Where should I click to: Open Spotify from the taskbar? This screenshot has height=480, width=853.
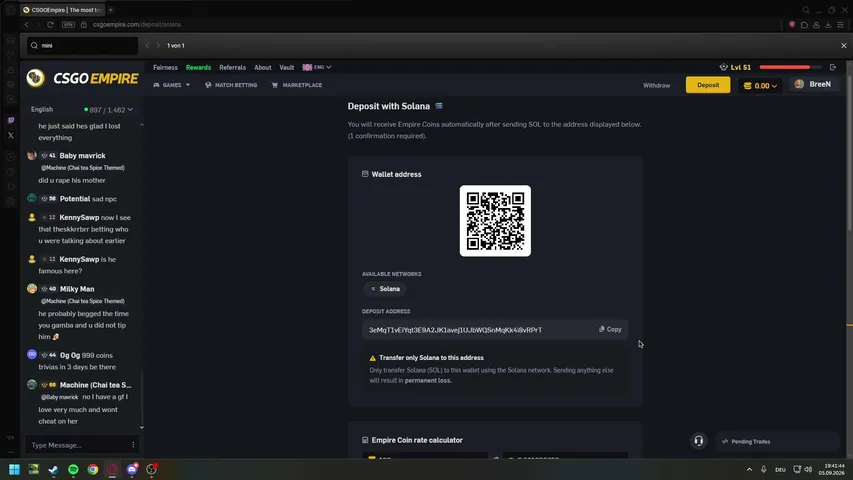pyautogui.click(x=73, y=469)
